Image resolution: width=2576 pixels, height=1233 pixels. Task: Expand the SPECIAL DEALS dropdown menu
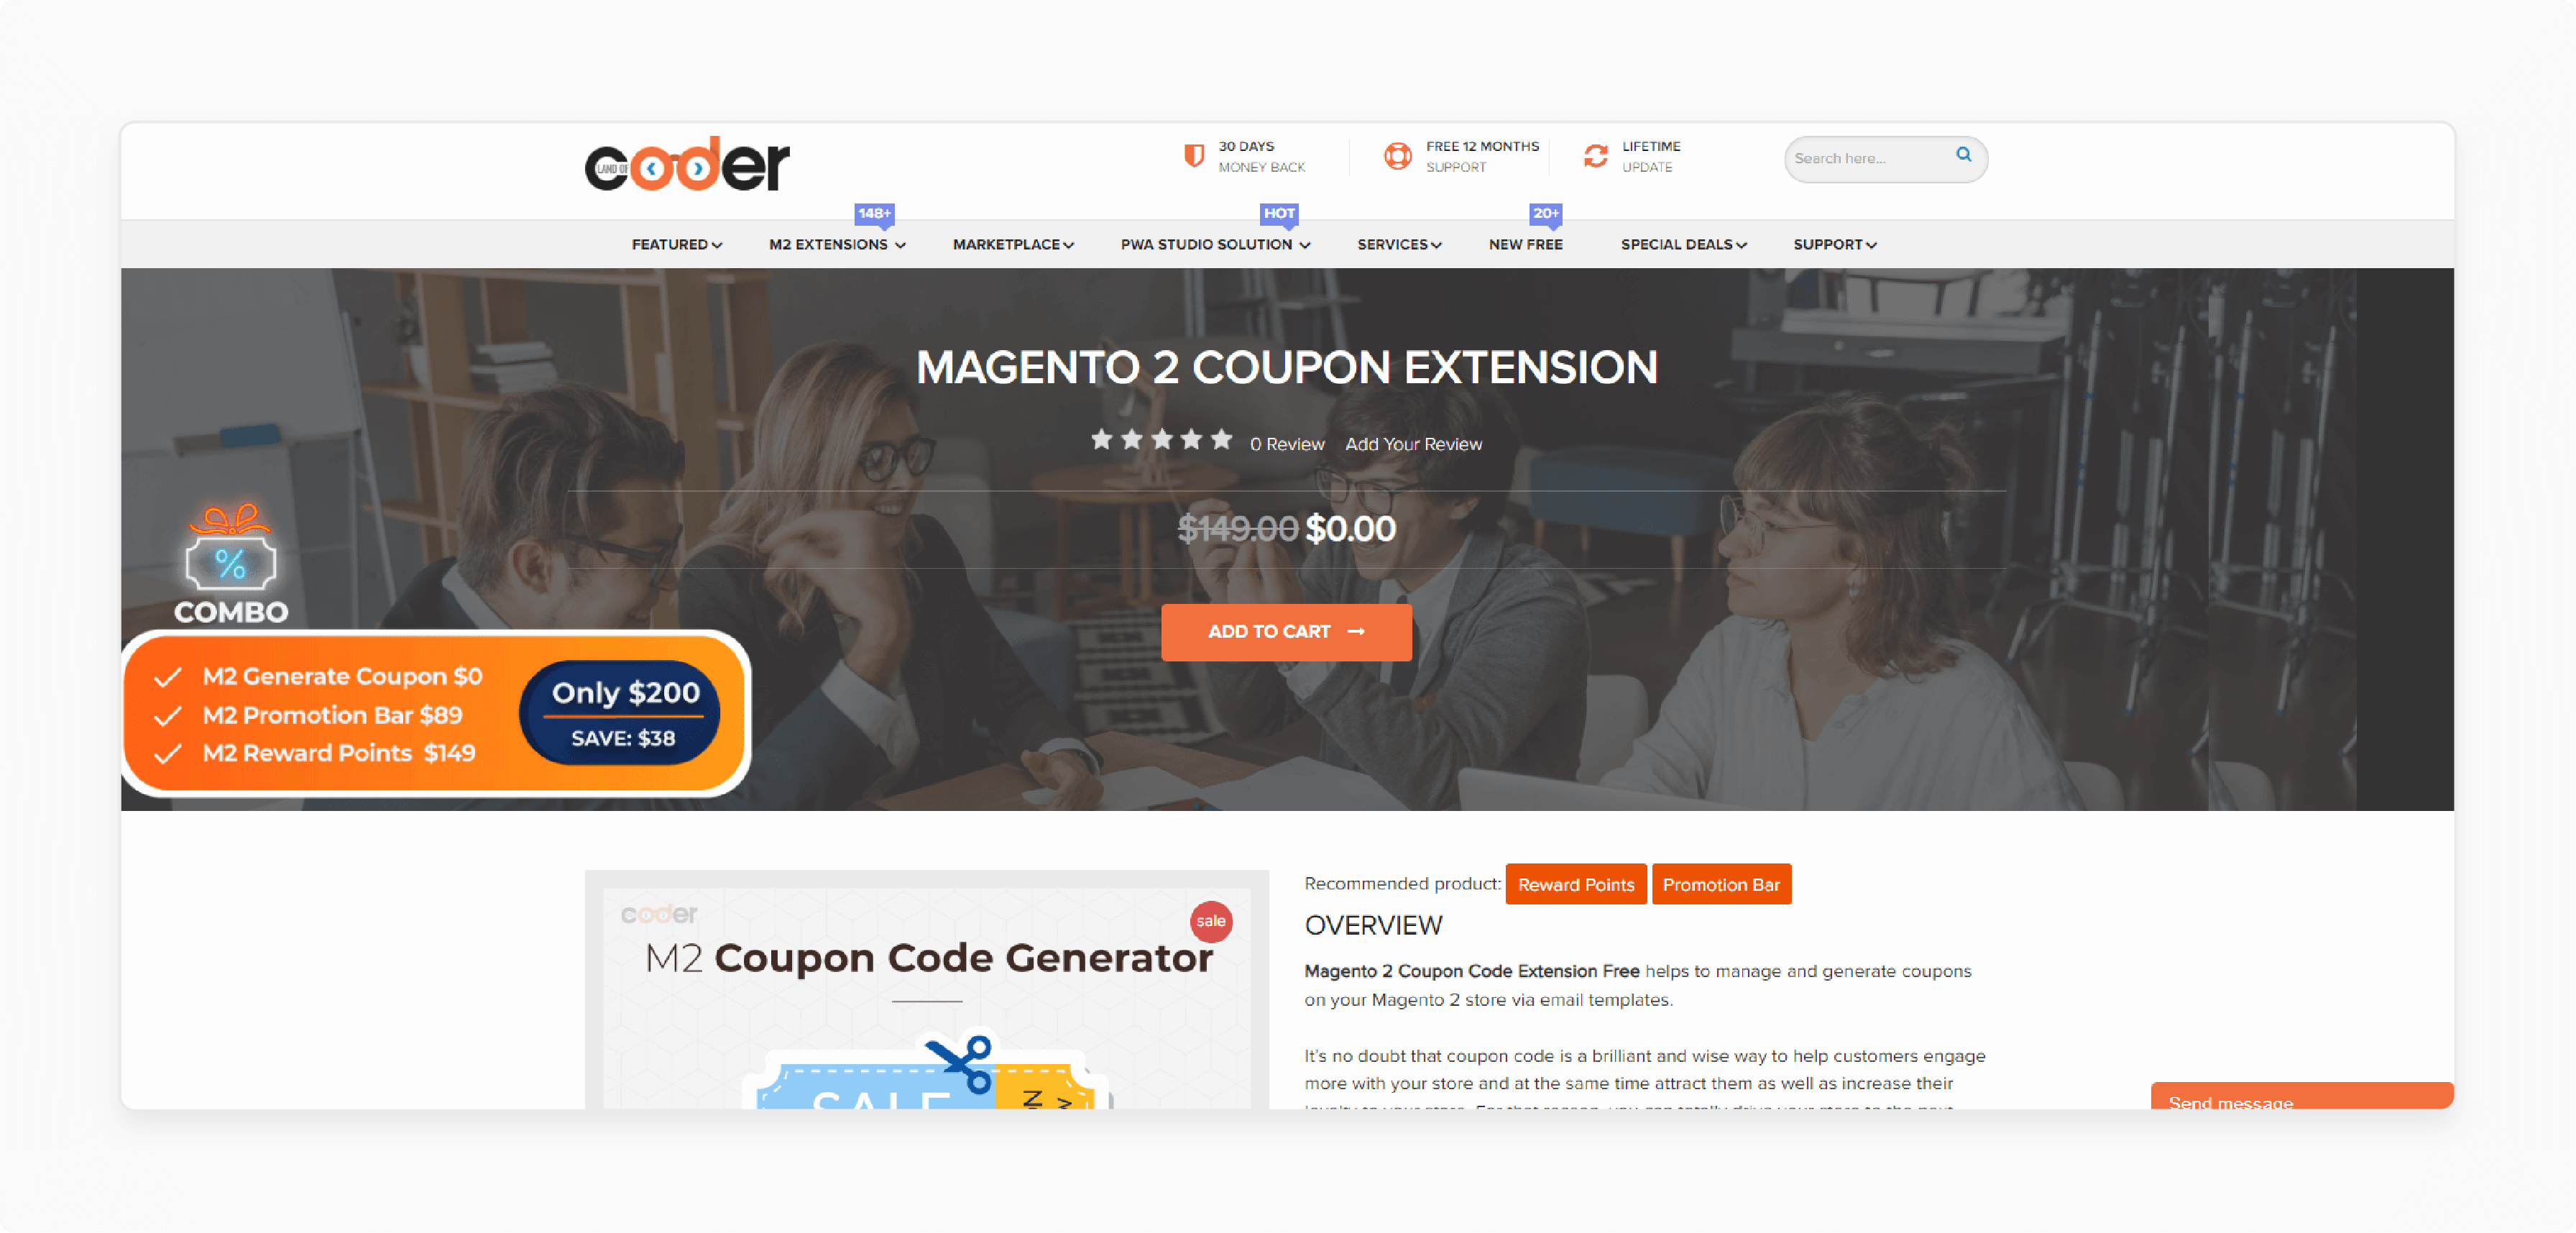1683,243
